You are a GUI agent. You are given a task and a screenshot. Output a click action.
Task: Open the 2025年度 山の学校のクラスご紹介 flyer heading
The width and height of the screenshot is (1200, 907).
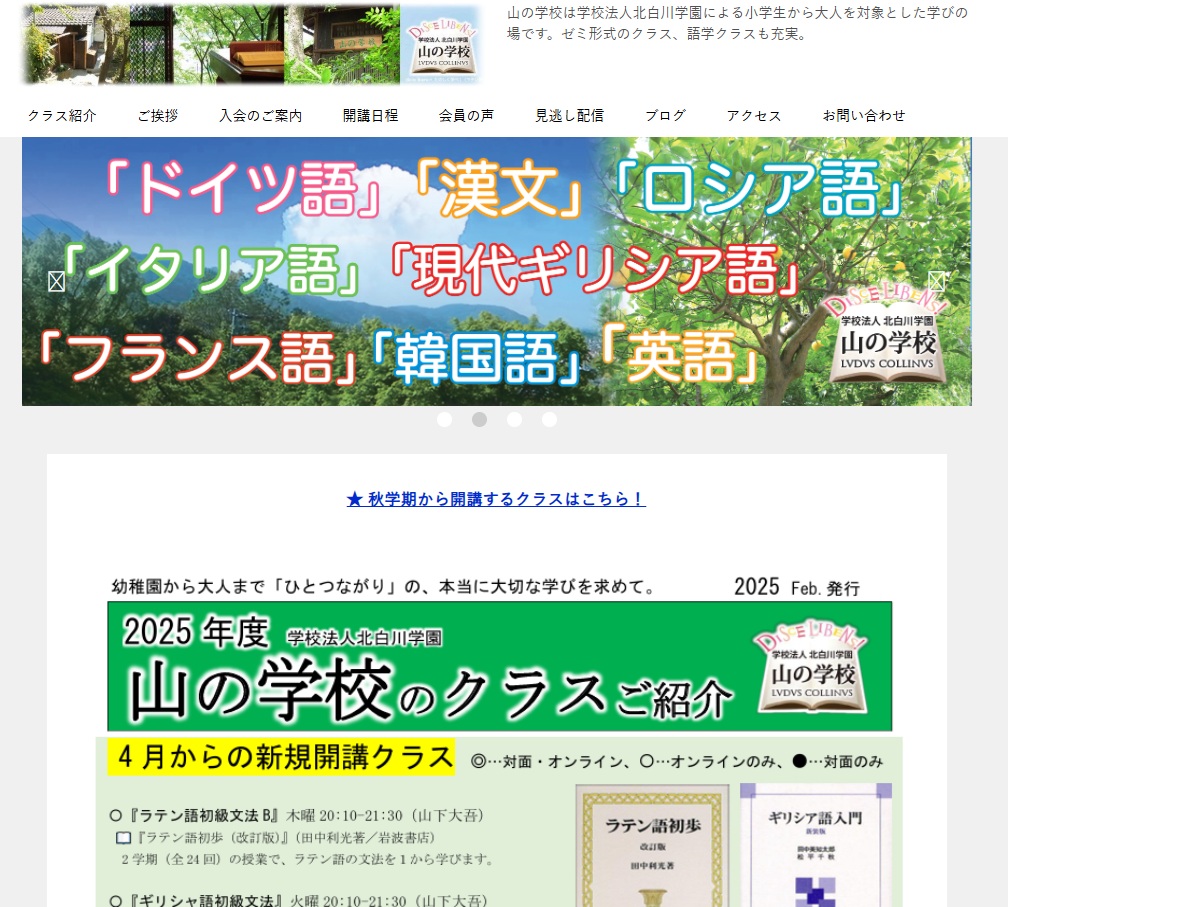pyautogui.click(x=499, y=666)
